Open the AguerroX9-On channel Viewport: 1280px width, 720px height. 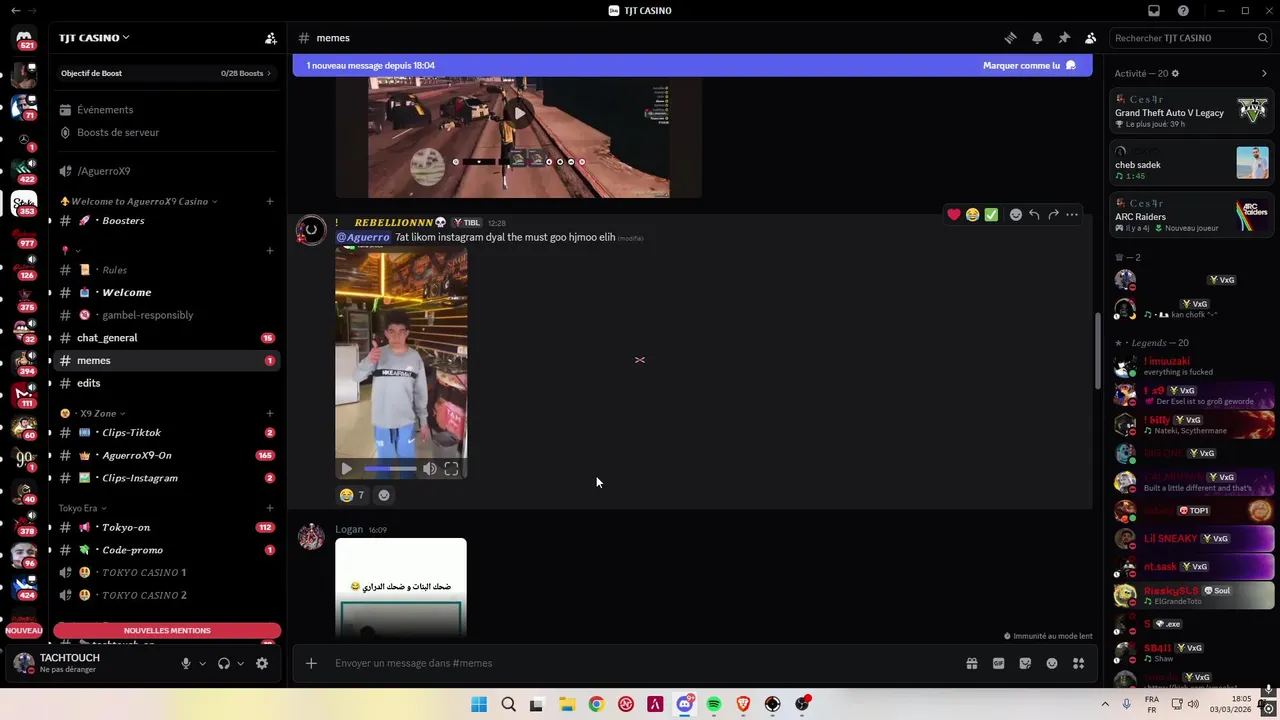click(167, 455)
